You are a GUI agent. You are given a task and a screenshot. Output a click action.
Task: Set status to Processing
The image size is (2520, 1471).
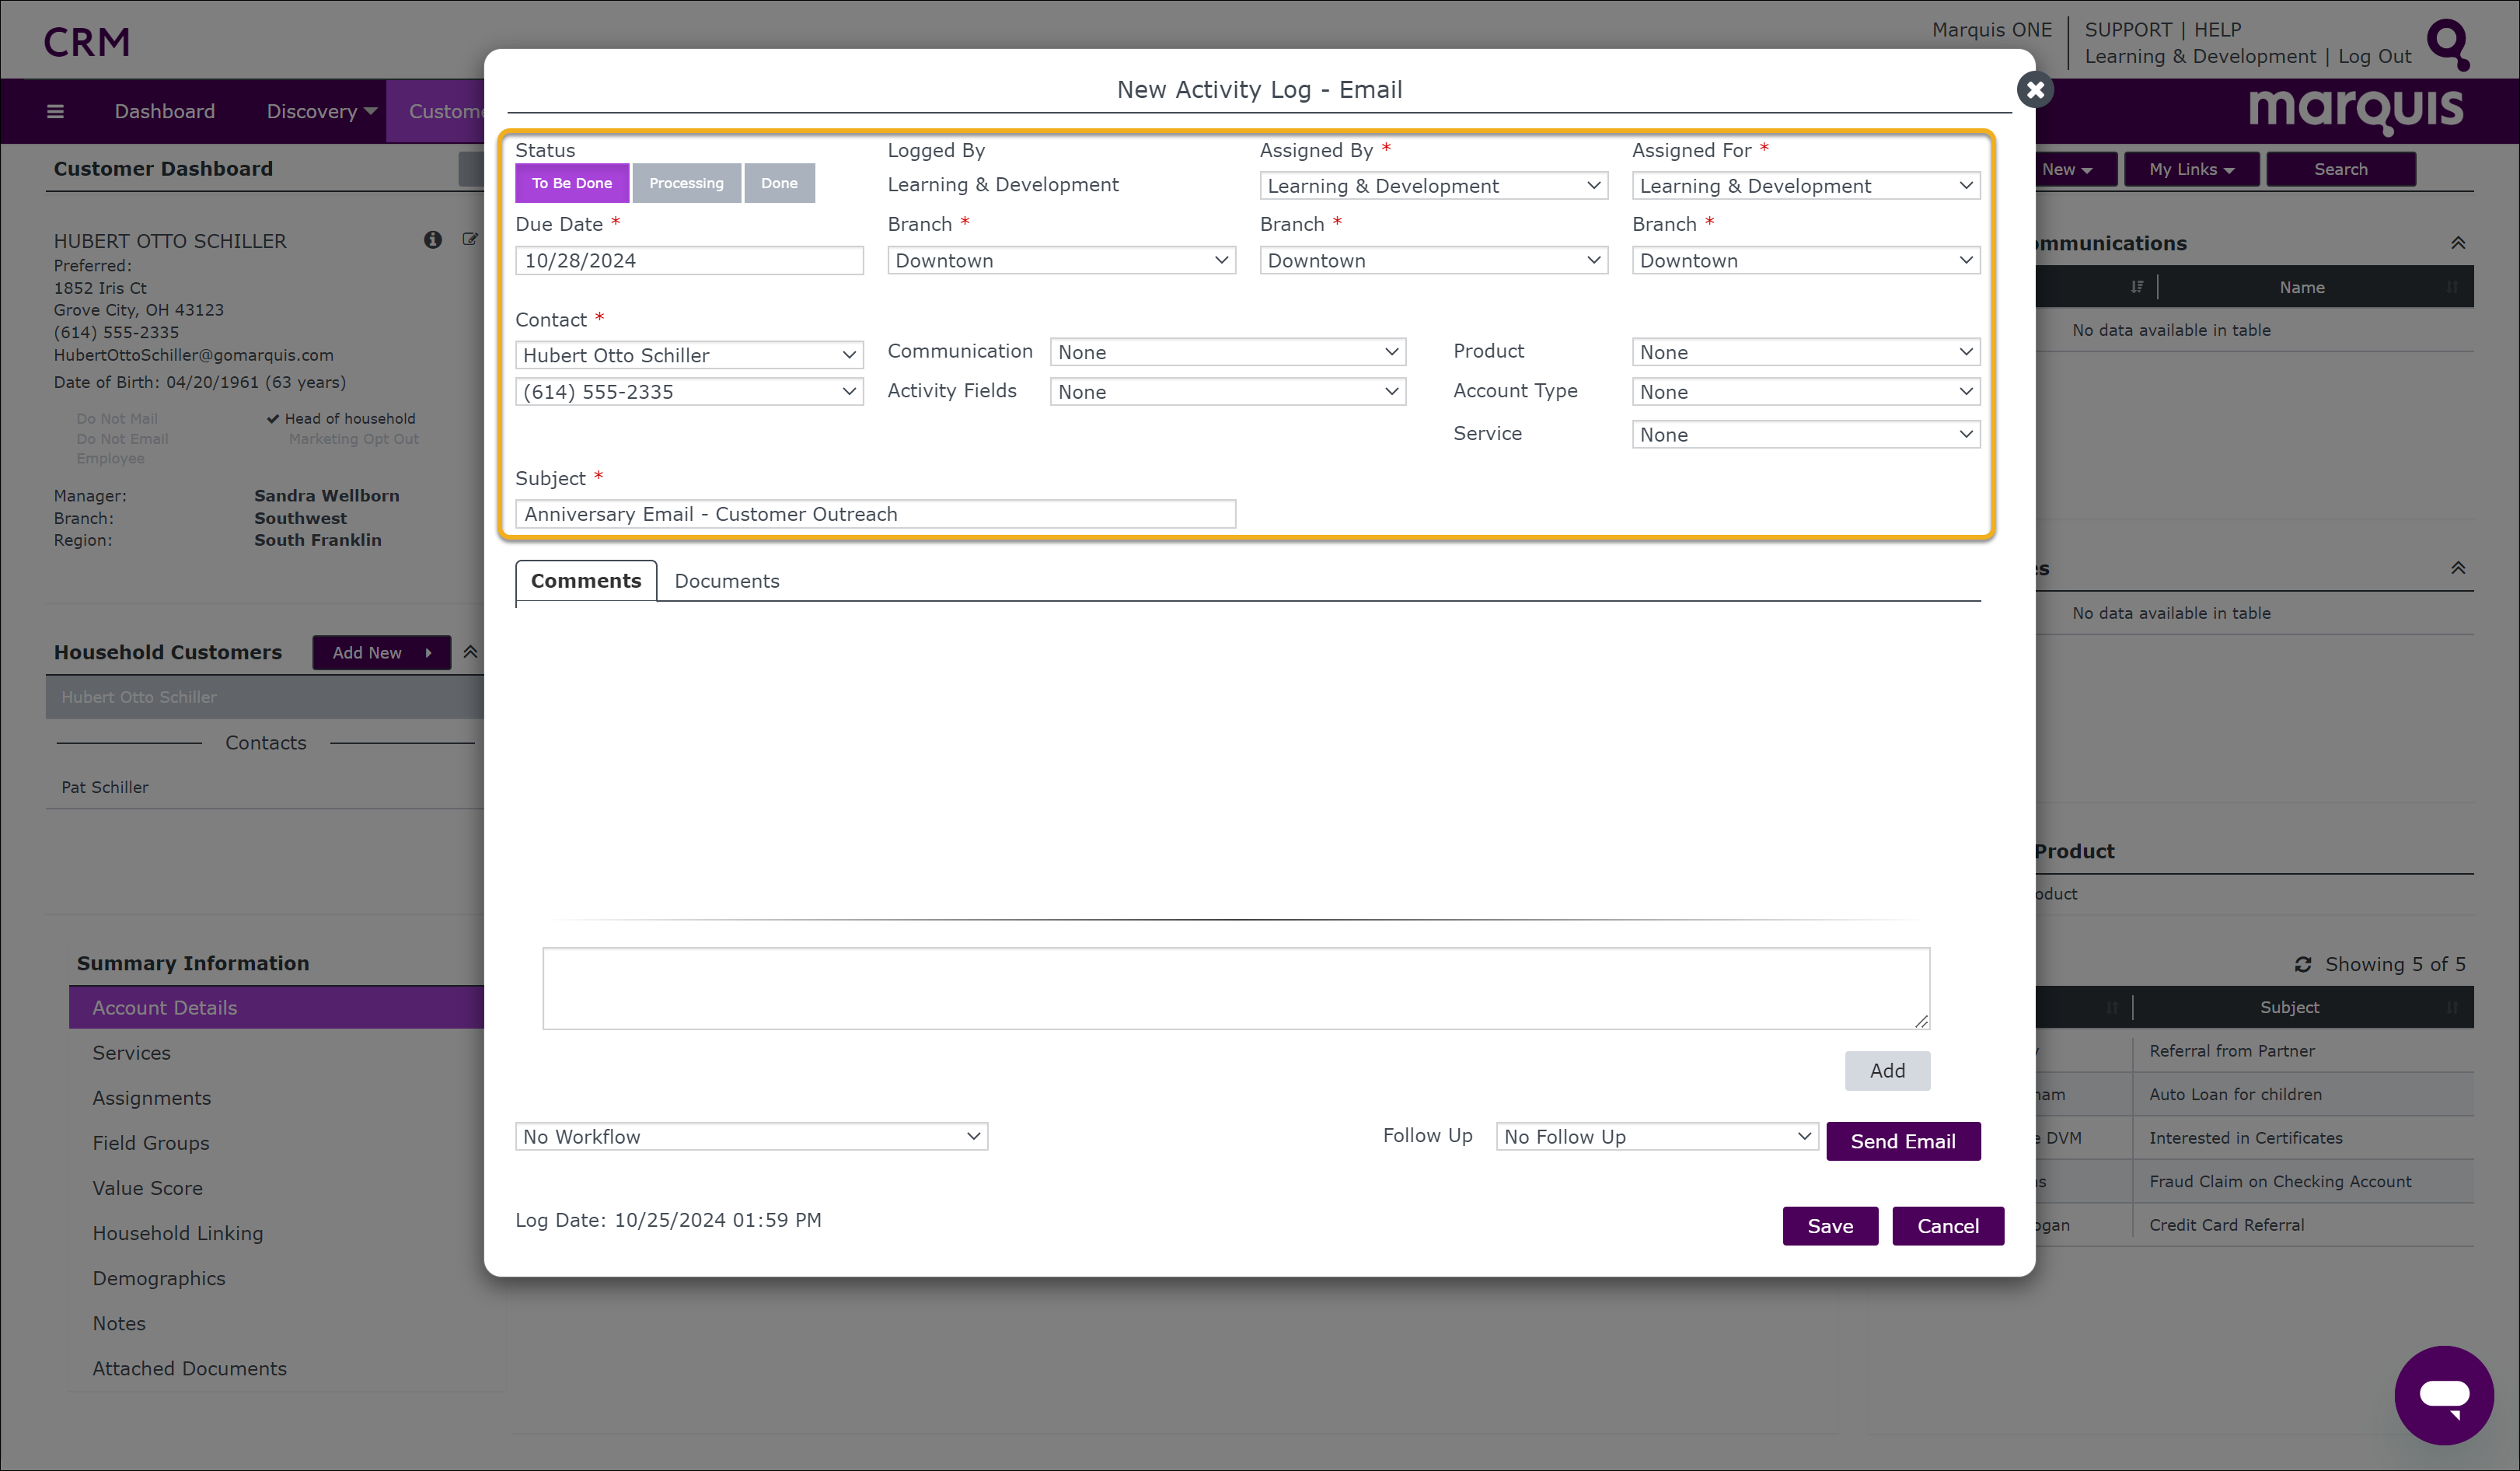coord(685,183)
